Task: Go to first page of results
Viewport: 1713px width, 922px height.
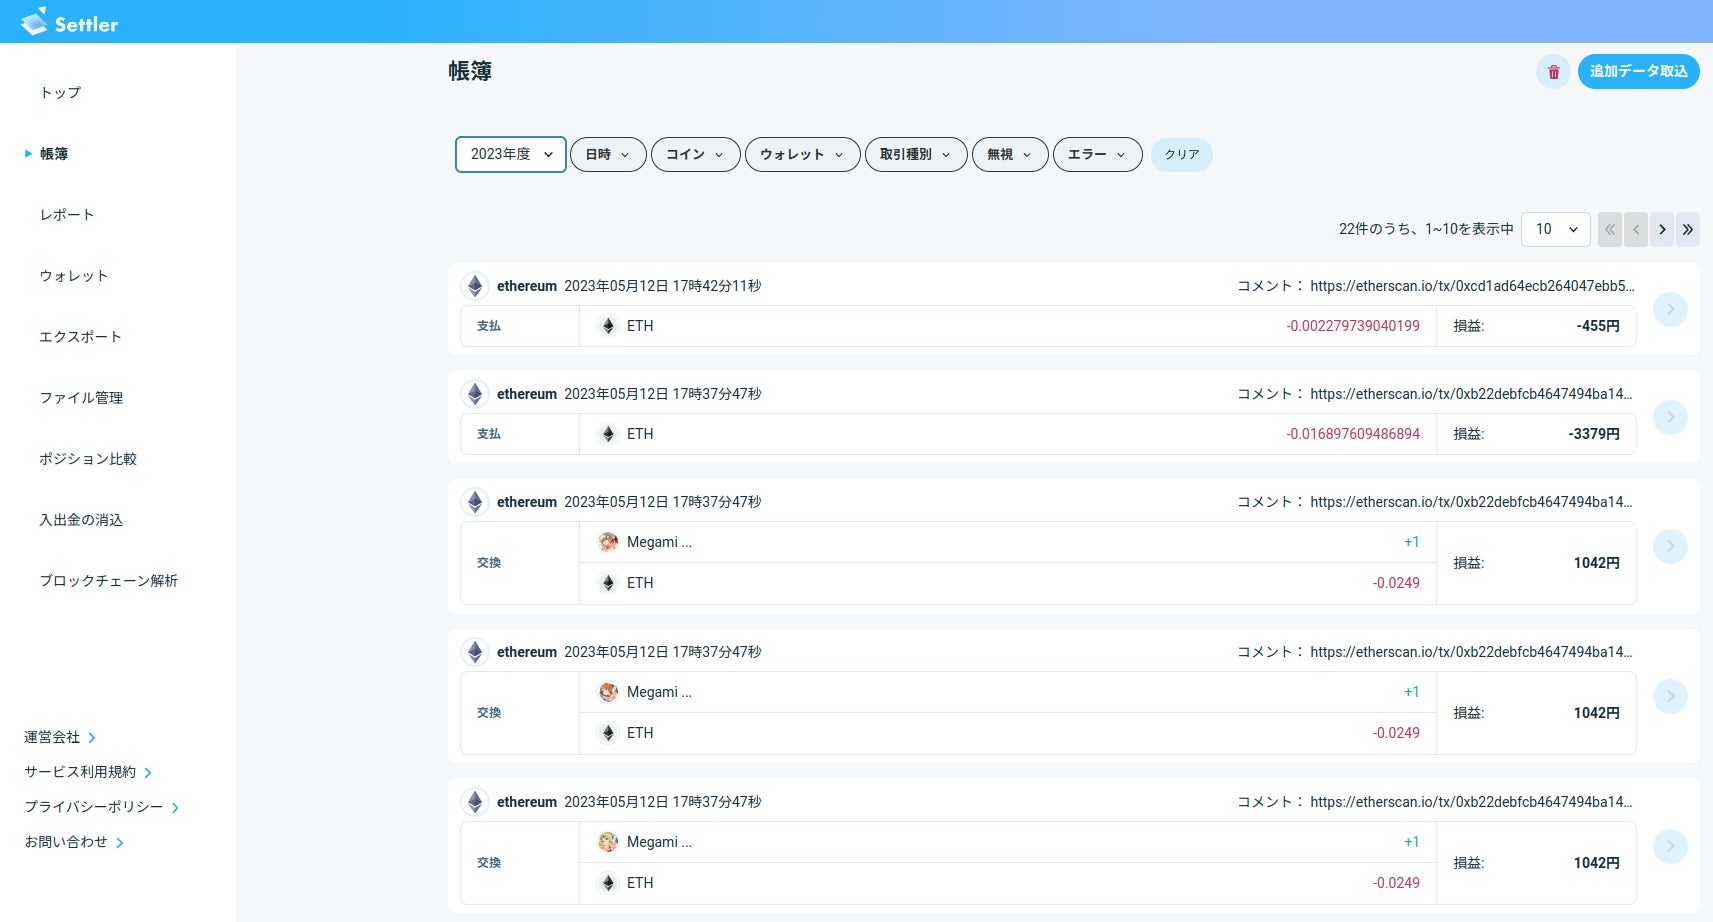Action: pyautogui.click(x=1609, y=229)
